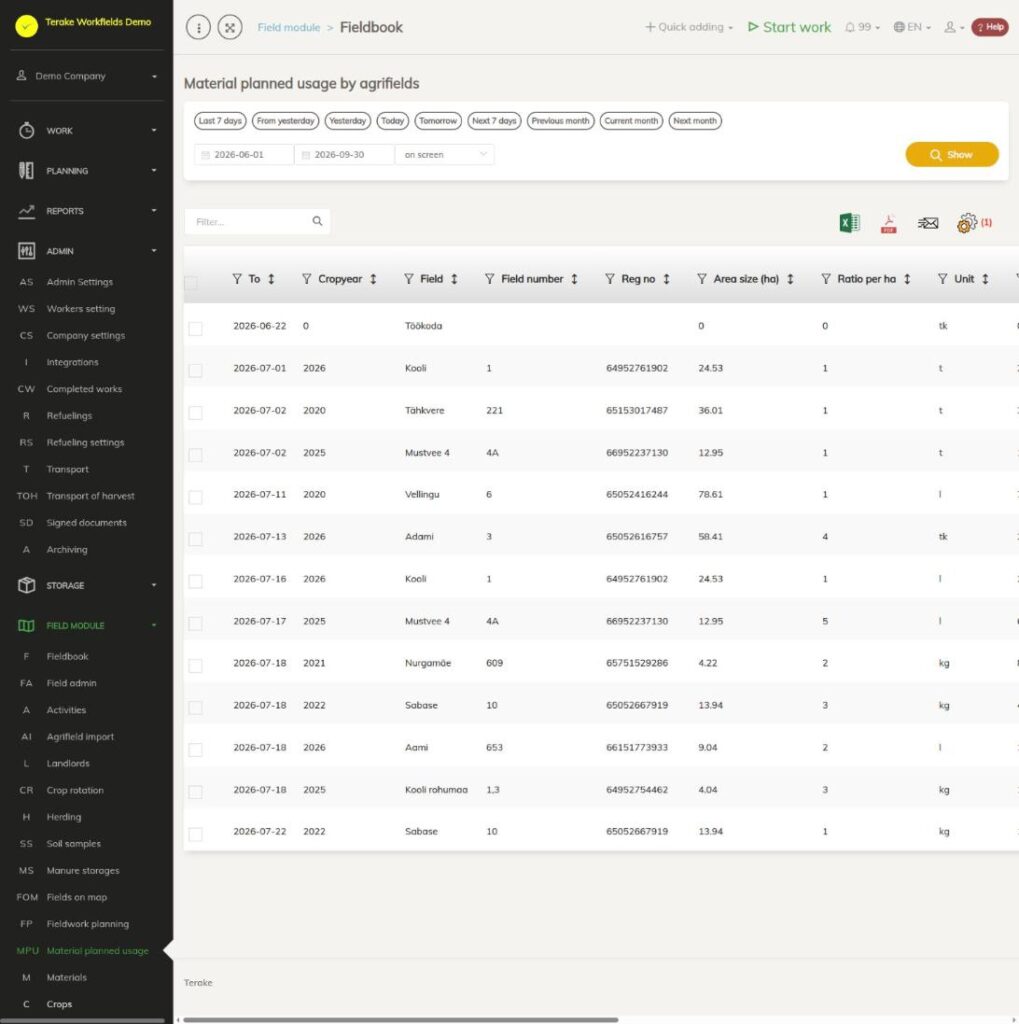The height and width of the screenshot is (1024, 1019).
Task: Expand the PLANNING menu section
Action: click(87, 170)
